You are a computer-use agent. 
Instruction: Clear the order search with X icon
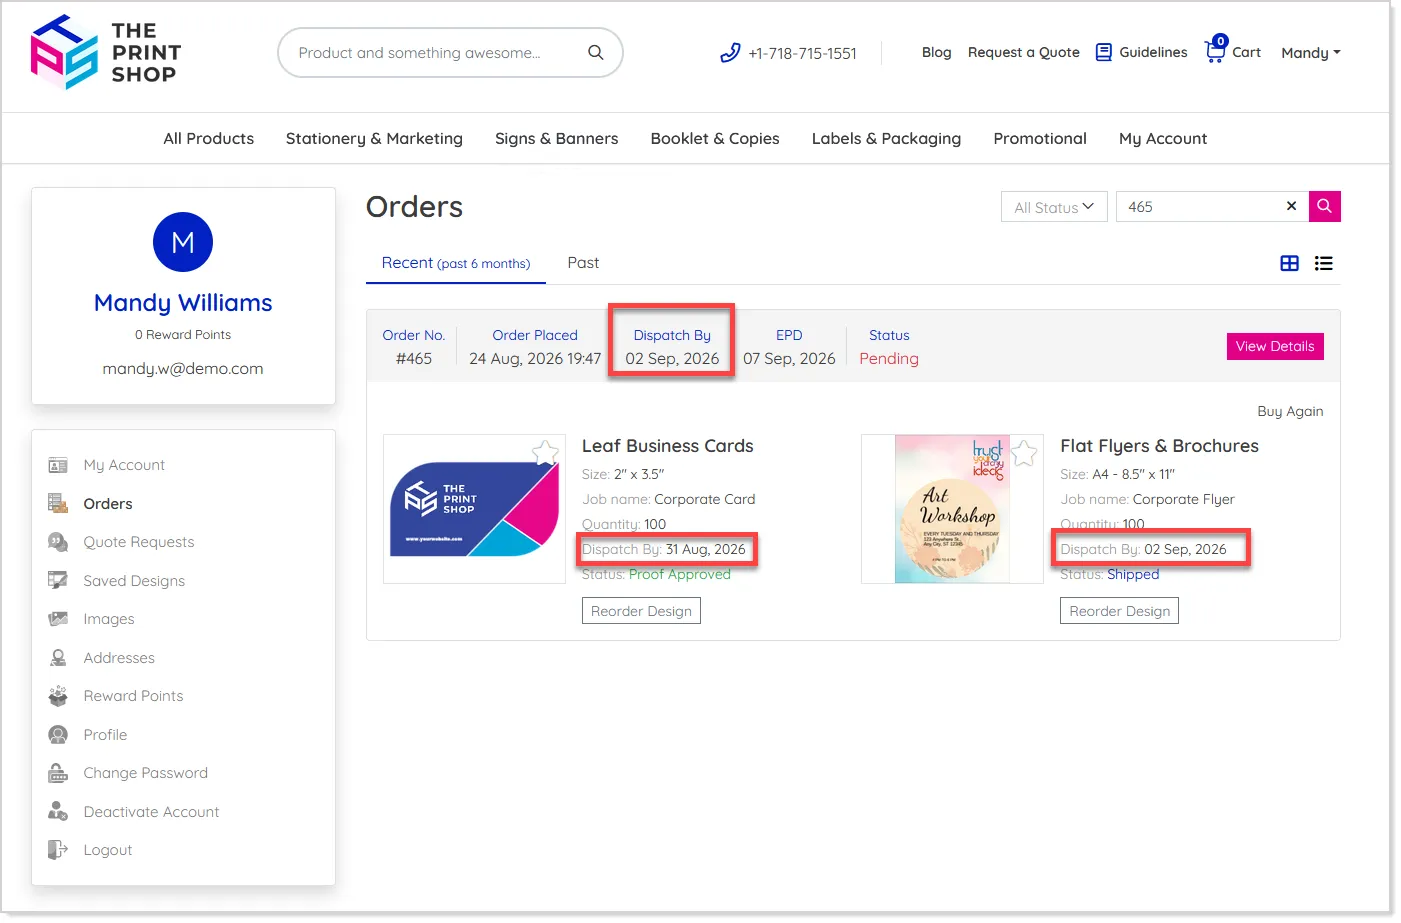(1291, 206)
